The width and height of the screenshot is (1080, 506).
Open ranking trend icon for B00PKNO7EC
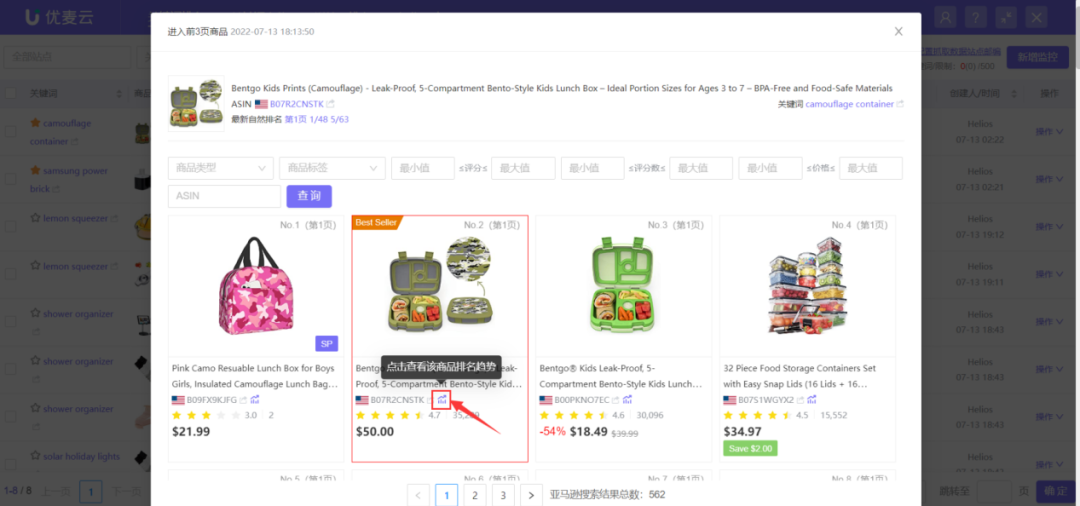point(627,399)
